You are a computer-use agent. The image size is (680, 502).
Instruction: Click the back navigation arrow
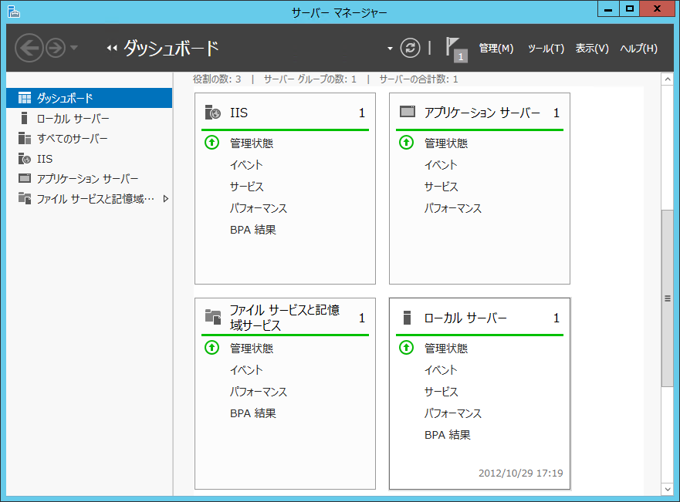(x=29, y=48)
